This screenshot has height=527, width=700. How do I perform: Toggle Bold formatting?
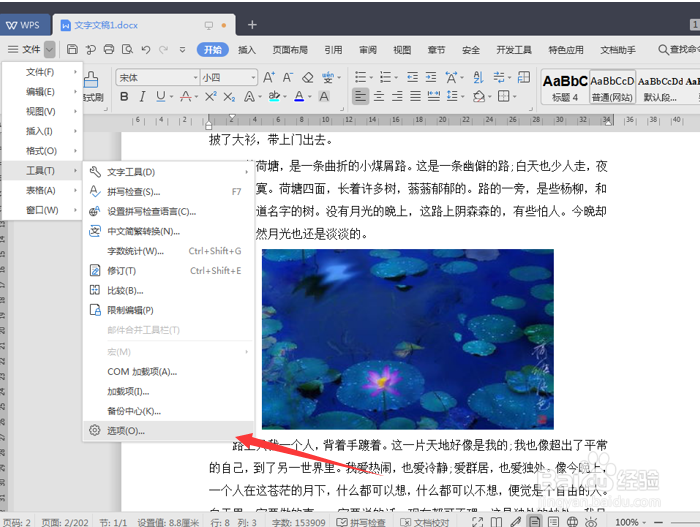[x=124, y=96]
